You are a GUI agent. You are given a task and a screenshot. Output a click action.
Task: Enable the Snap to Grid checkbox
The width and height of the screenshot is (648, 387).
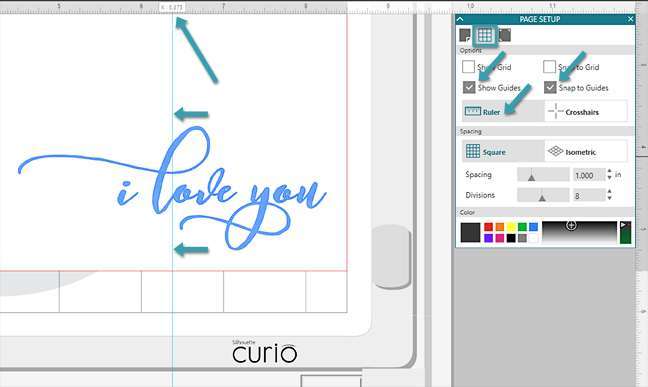click(x=549, y=67)
